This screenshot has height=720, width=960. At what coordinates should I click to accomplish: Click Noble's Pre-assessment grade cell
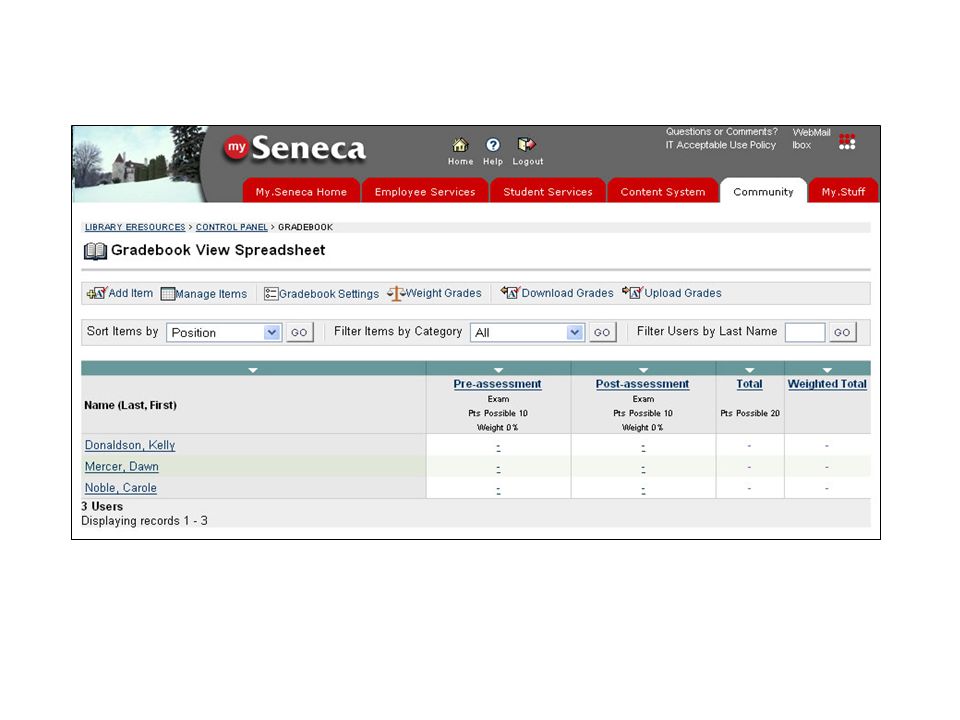pyautogui.click(x=498, y=490)
